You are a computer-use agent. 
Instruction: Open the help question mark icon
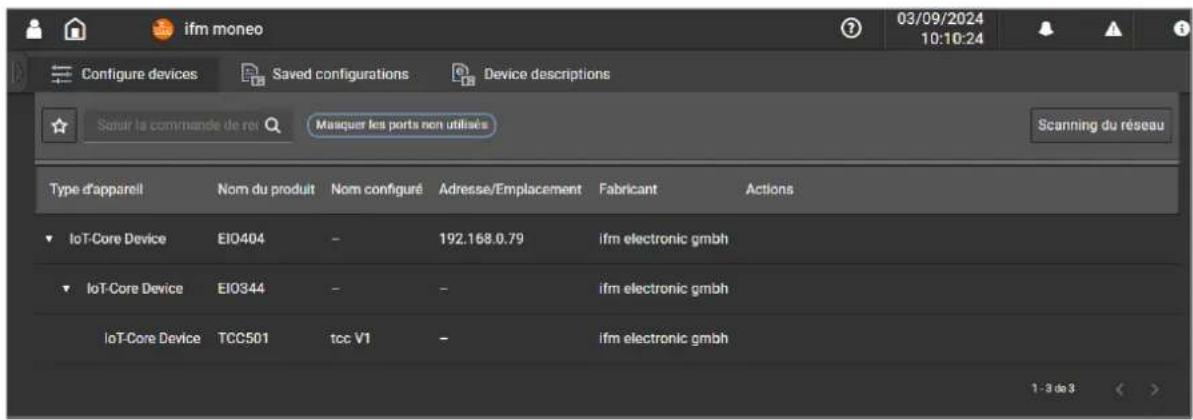(x=852, y=29)
